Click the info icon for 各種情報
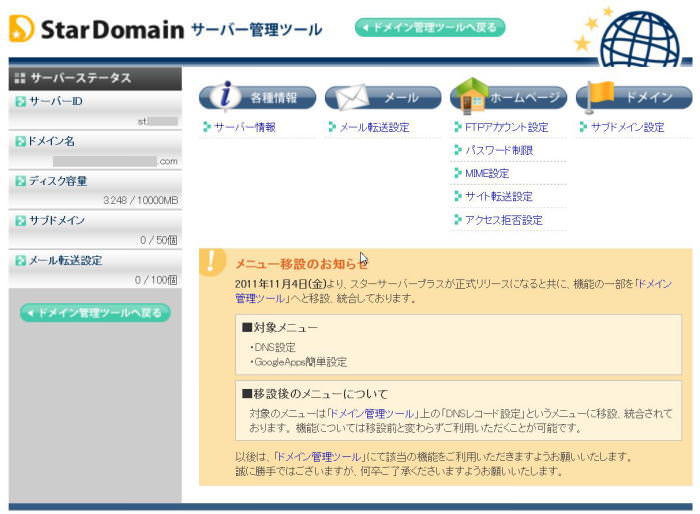This screenshot has width=700, height=514. [226, 94]
